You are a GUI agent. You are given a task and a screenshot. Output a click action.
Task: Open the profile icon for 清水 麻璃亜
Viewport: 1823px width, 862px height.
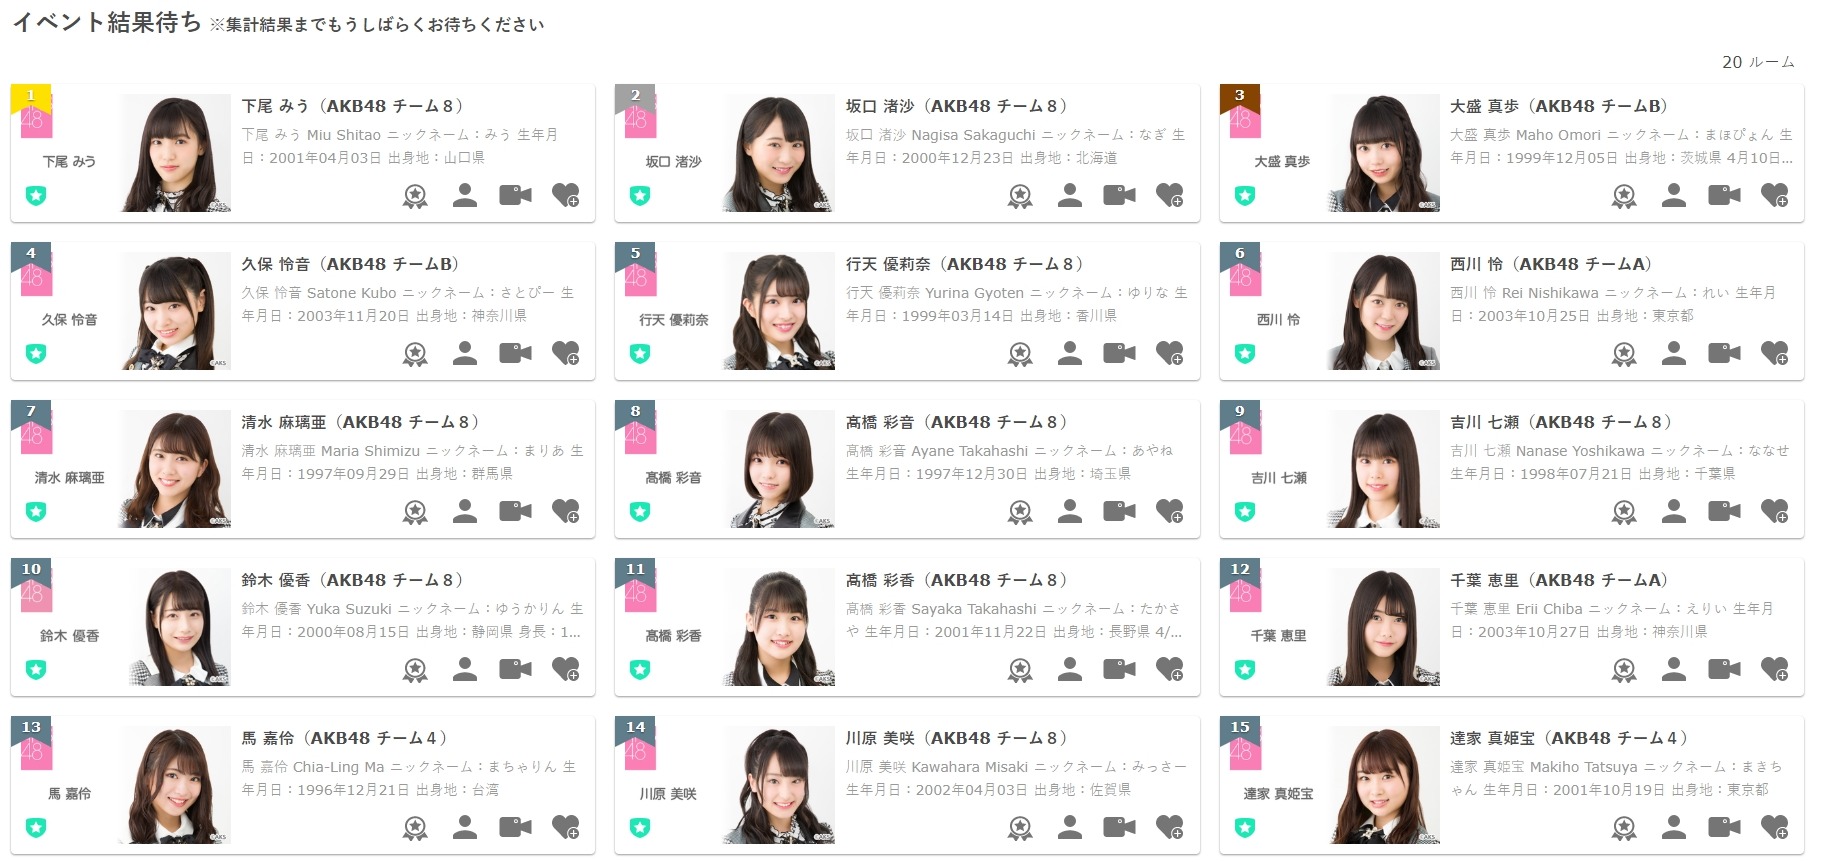[465, 511]
